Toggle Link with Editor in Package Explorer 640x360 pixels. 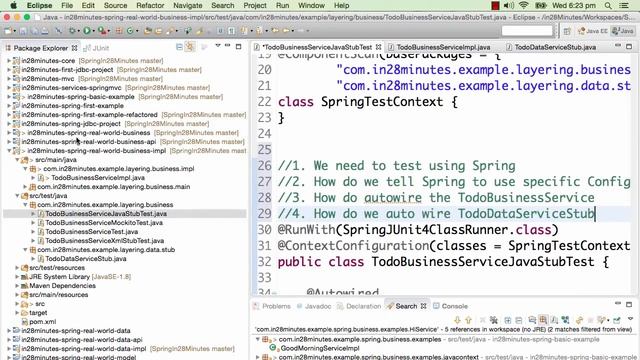point(190,47)
